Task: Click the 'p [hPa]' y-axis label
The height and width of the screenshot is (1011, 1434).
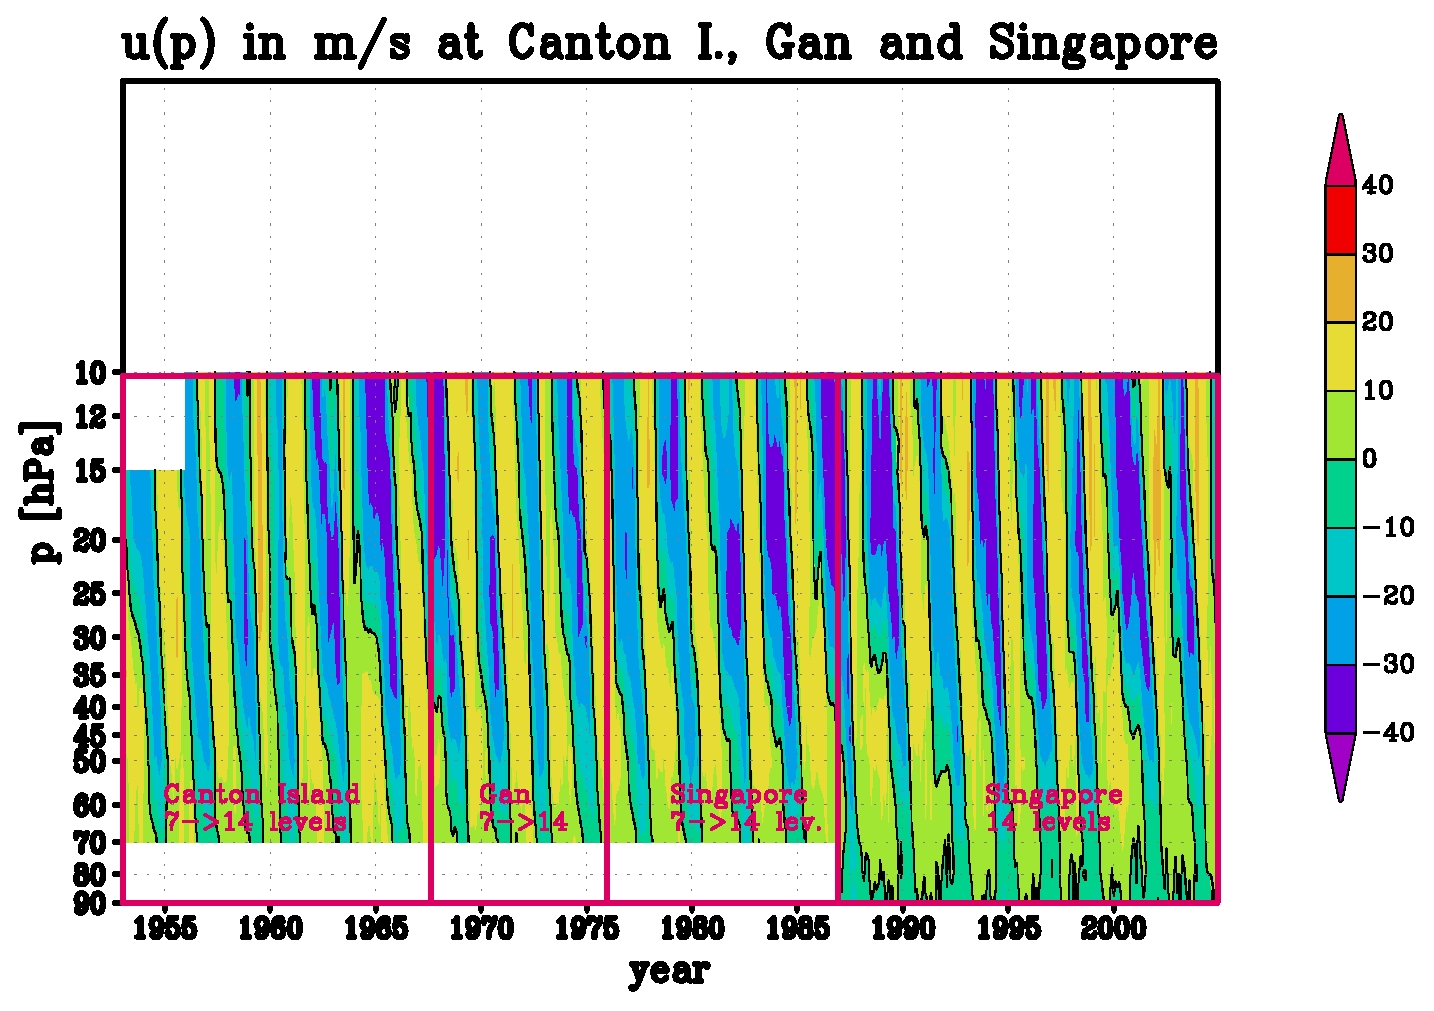Action: [42, 491]
